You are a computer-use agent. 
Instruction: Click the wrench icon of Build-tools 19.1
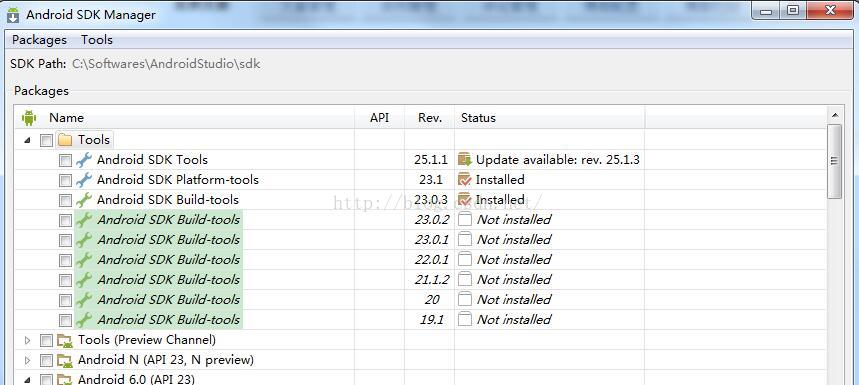[84, 320]
